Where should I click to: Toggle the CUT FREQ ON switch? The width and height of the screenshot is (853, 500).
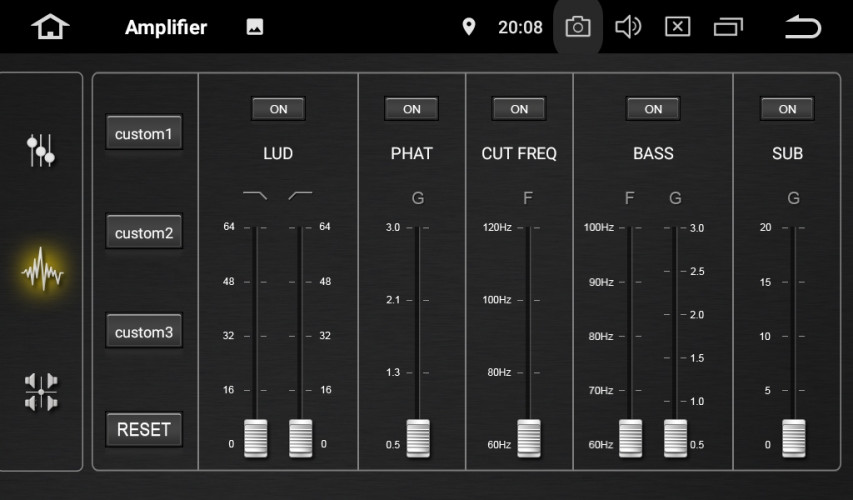point(519,109)
